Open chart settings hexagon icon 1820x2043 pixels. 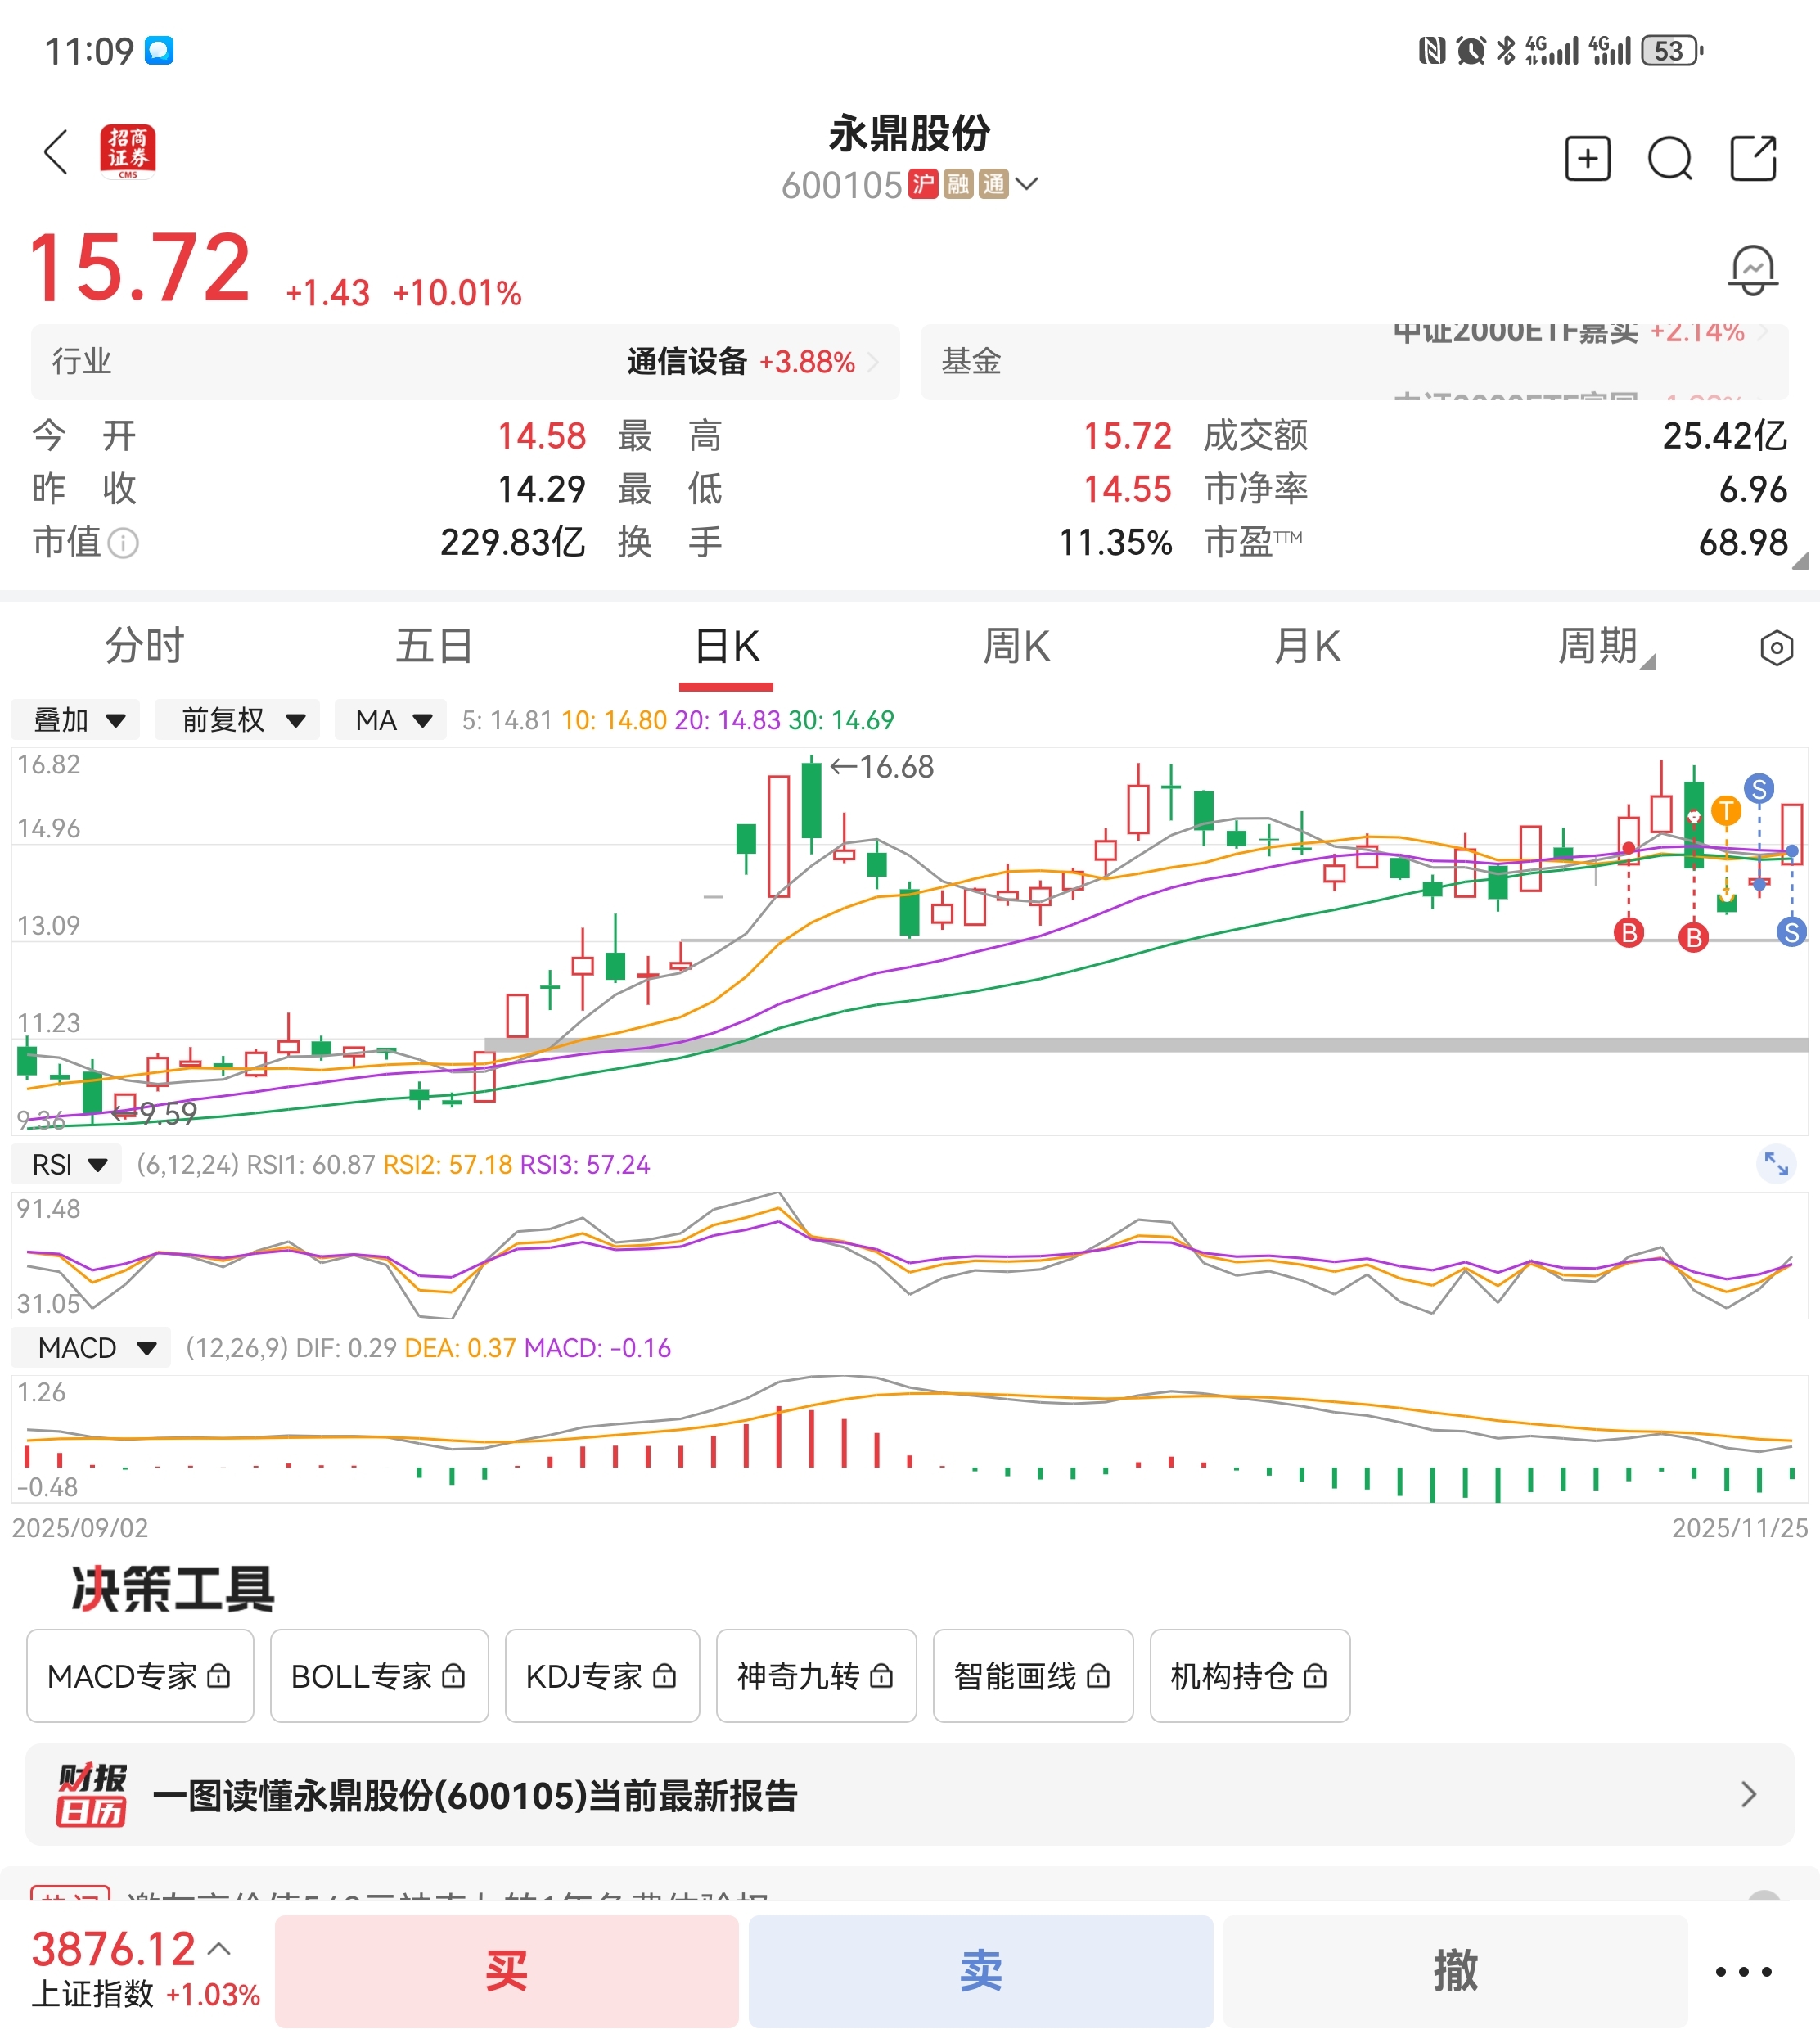(1776, 648)
